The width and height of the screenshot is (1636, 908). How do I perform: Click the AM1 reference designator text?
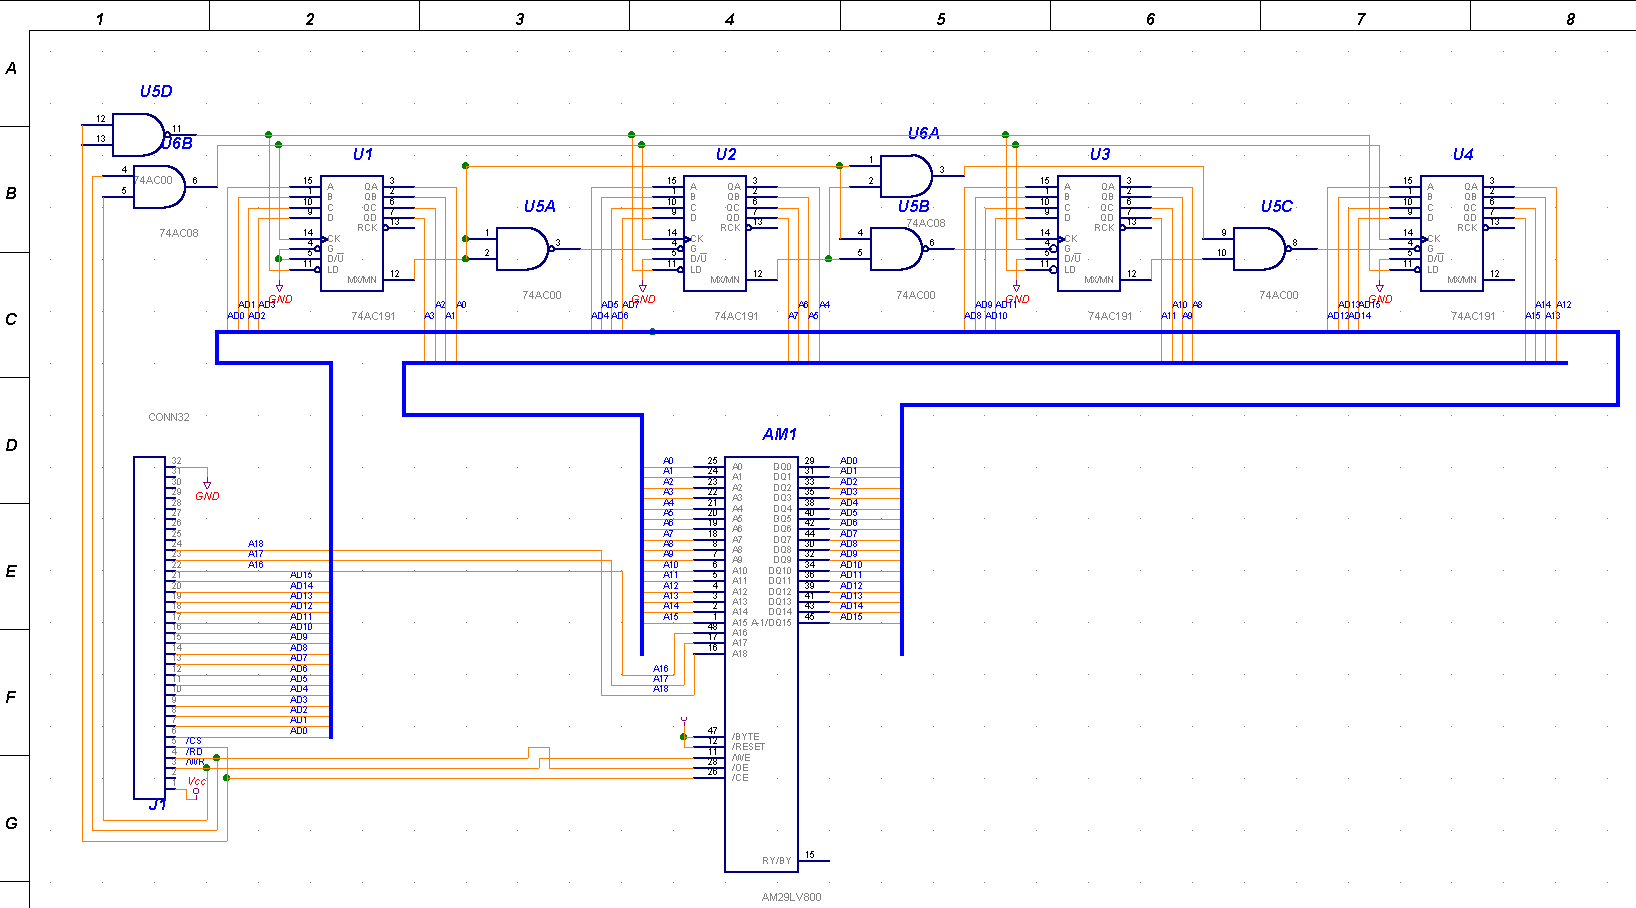[779, 434]
